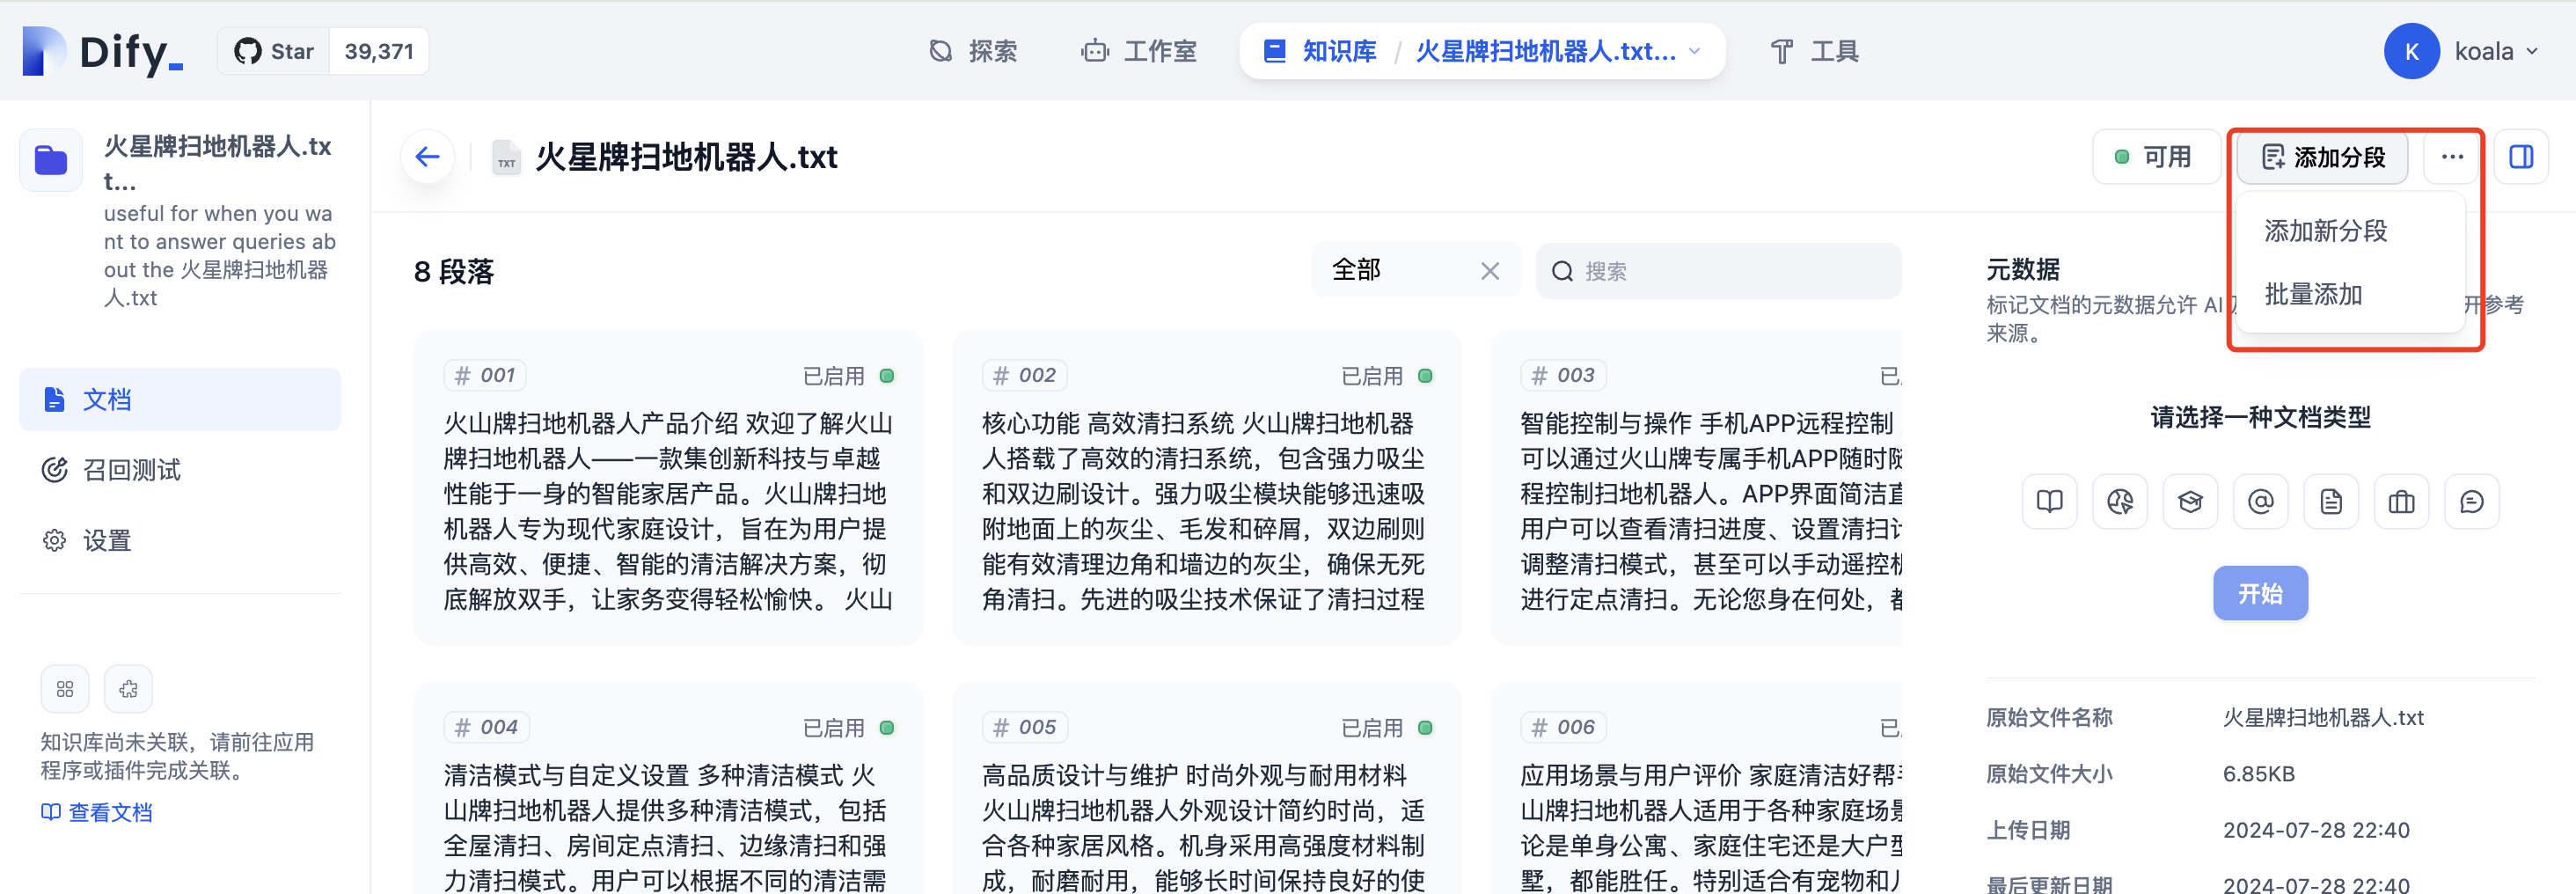
Task: Click the plugin puzzle icon below sidebar
Action: (127, 688)
